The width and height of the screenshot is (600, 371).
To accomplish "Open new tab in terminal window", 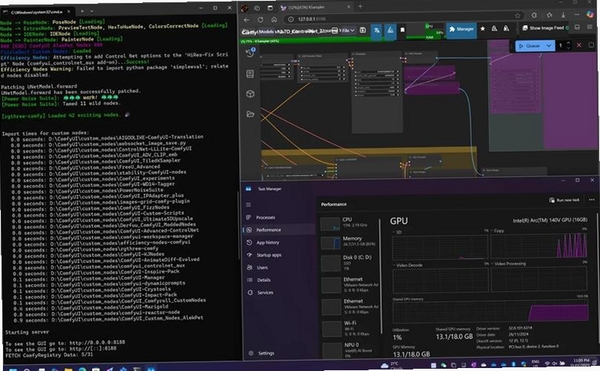I will point(82,11).
